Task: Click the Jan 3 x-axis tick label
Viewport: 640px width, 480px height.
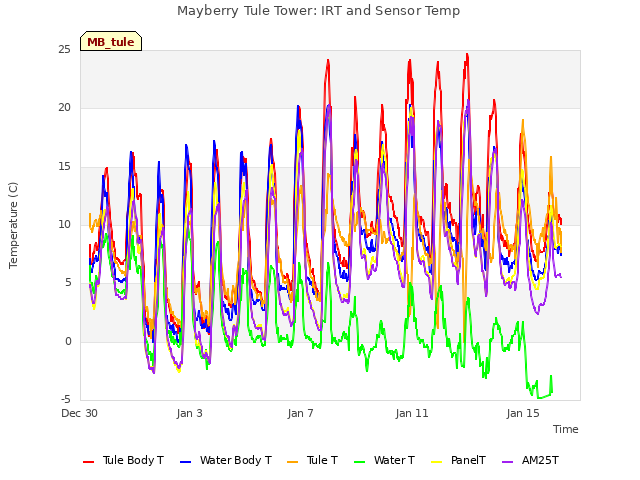Action: [x=190, y=413]
